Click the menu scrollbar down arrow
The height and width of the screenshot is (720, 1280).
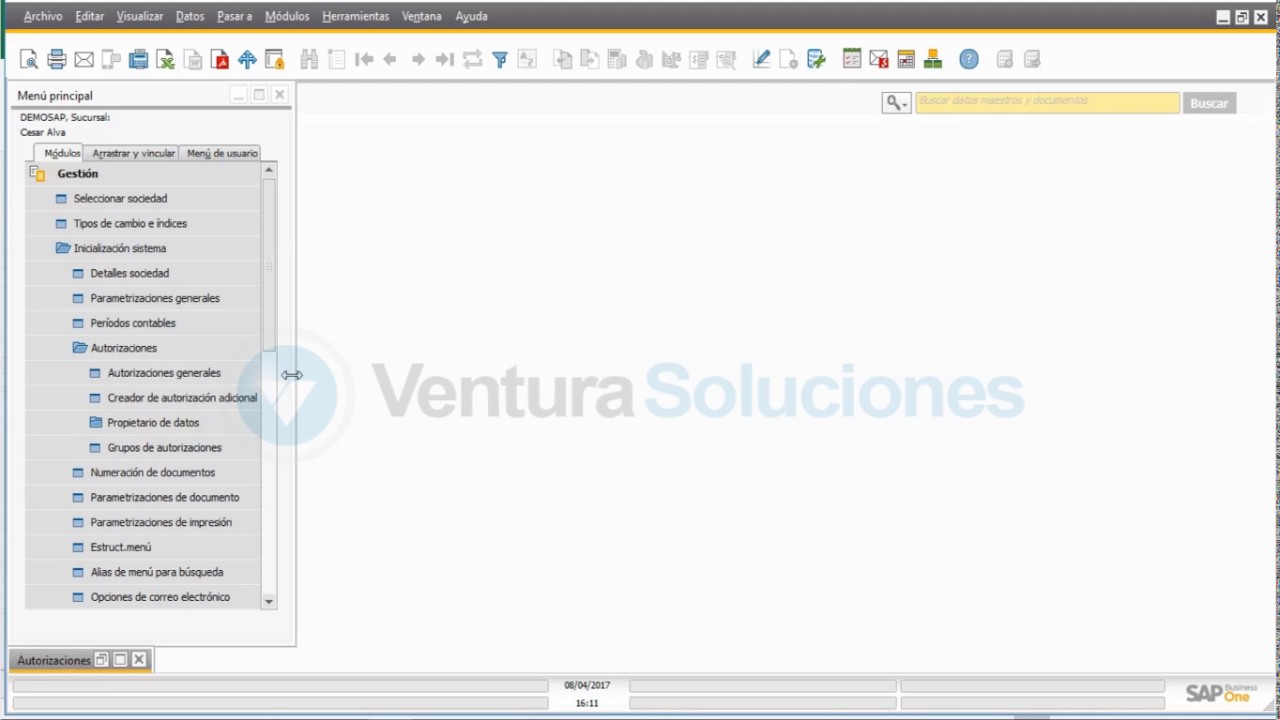268,602
